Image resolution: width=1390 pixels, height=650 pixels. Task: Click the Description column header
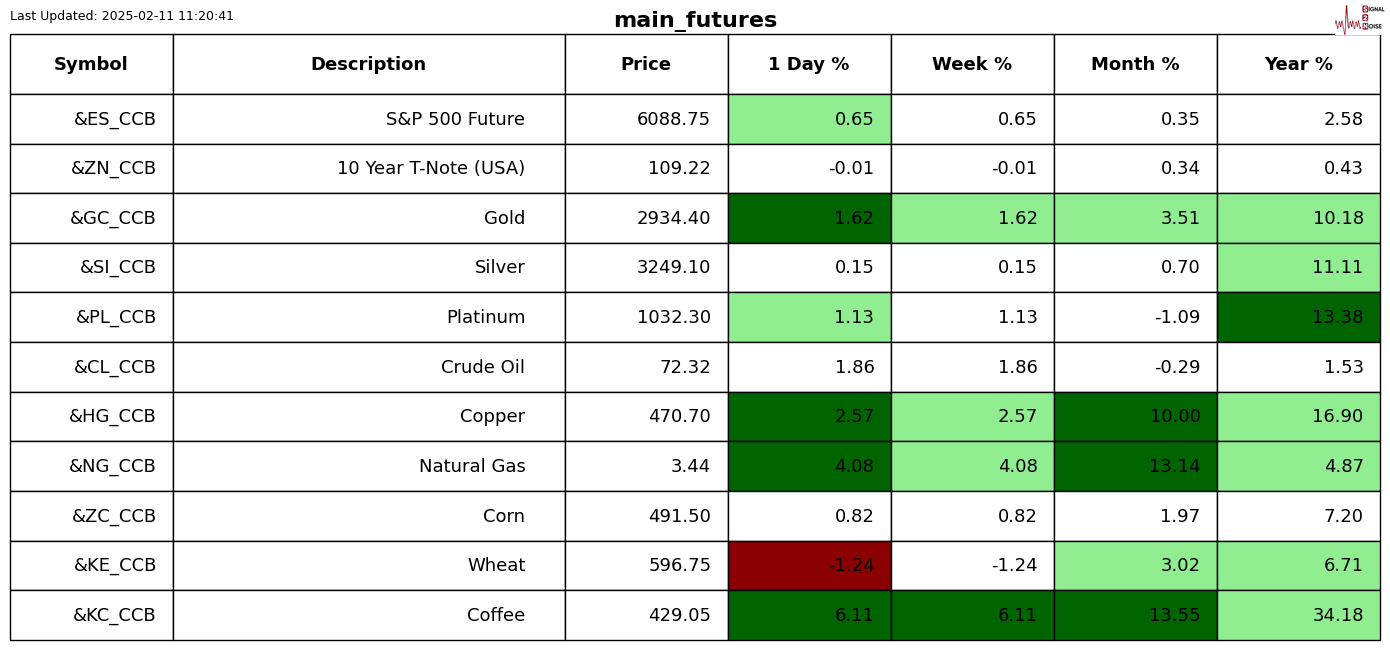(x=368, y=65)
